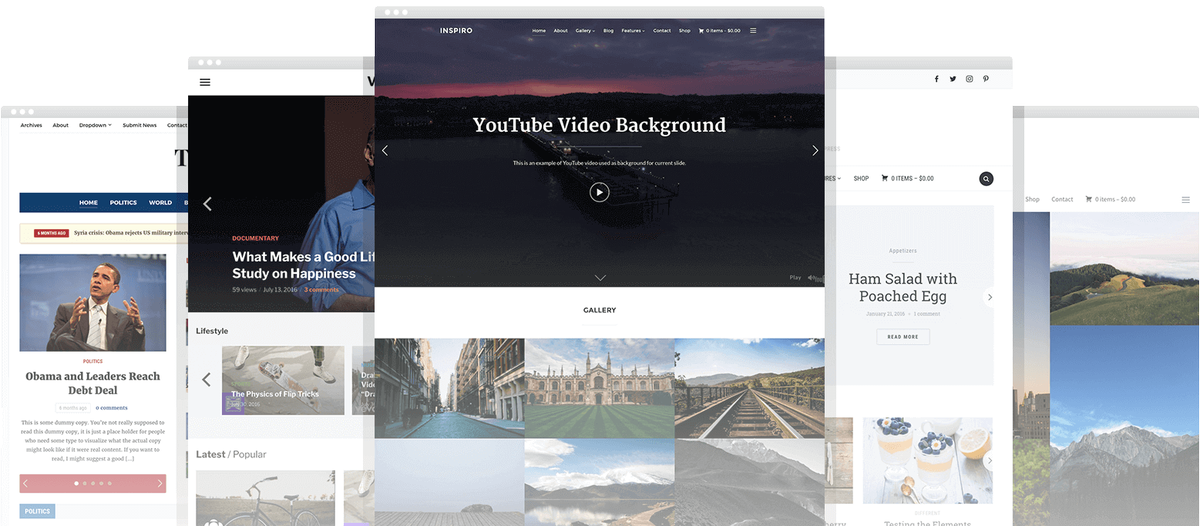Open the Blog menu item in Inspiro
This screenshot has width=1200, height=526.
608,30
